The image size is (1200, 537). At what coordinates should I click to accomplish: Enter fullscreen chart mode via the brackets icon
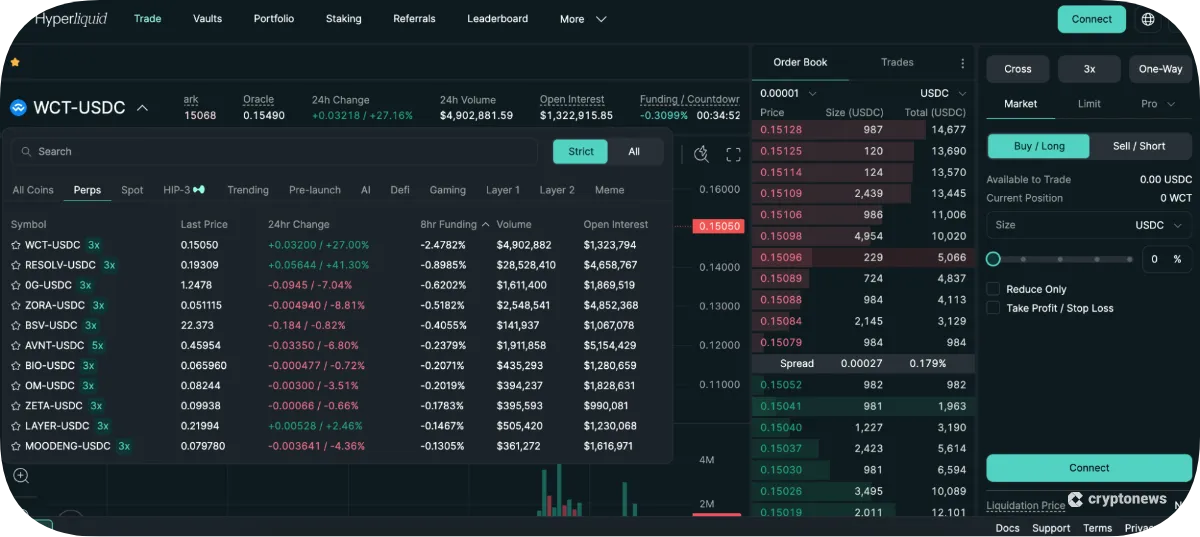point(733,154)
